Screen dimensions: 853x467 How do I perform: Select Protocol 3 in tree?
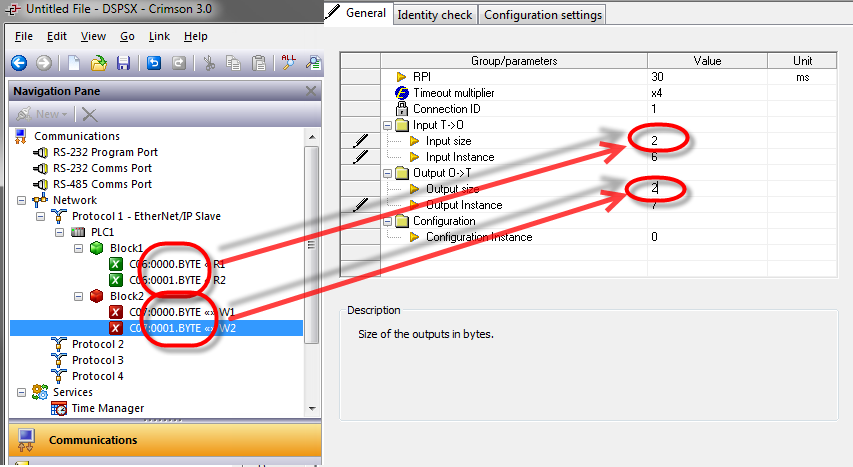[98, 360]
